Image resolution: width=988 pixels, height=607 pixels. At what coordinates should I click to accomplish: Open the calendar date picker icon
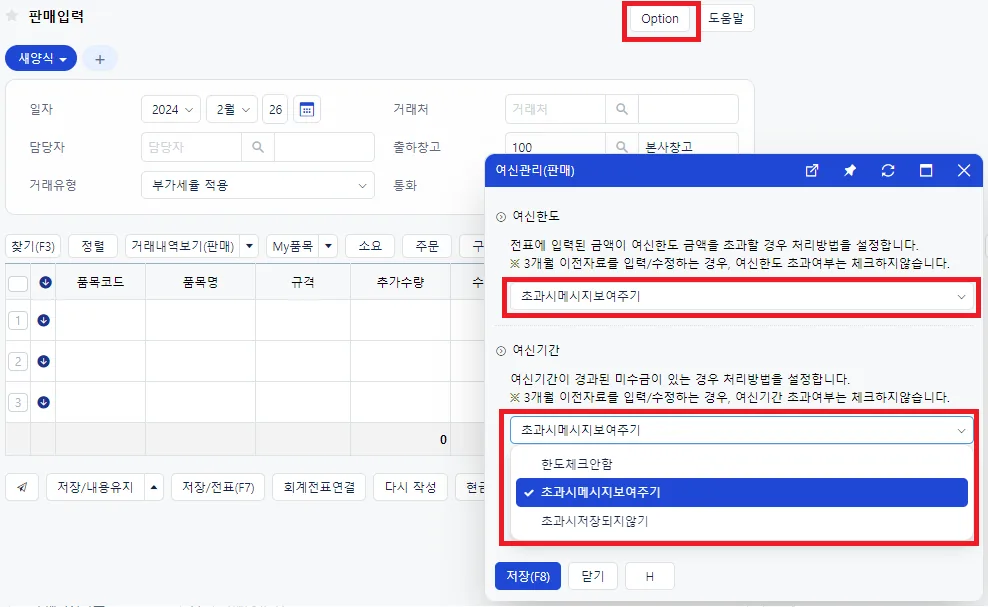[307, 110]
